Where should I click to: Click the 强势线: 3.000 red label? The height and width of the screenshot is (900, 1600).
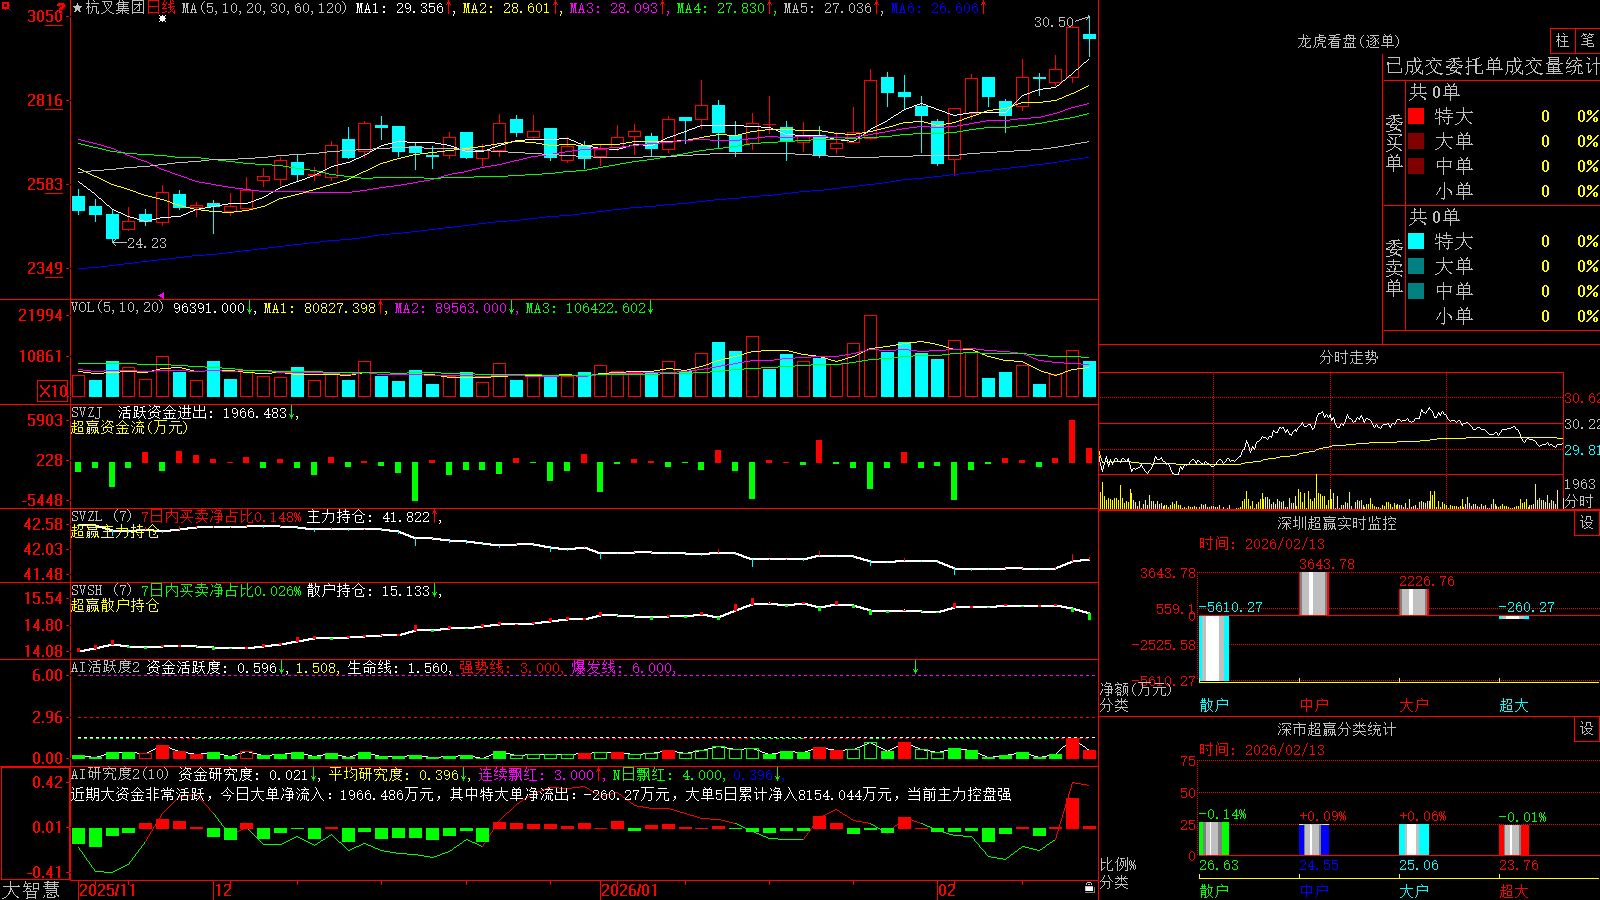tap(511, 667)
